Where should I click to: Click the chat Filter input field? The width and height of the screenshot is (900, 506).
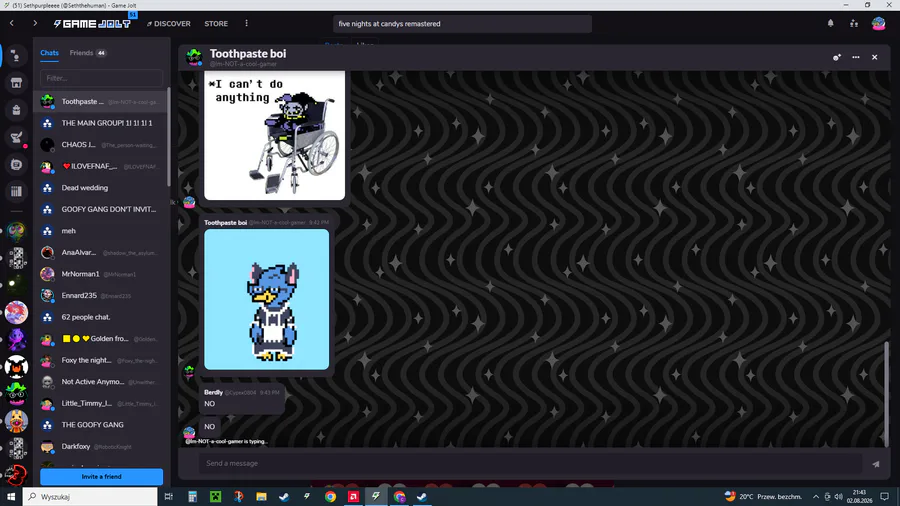pyautogui.click(x=102, y=78)
